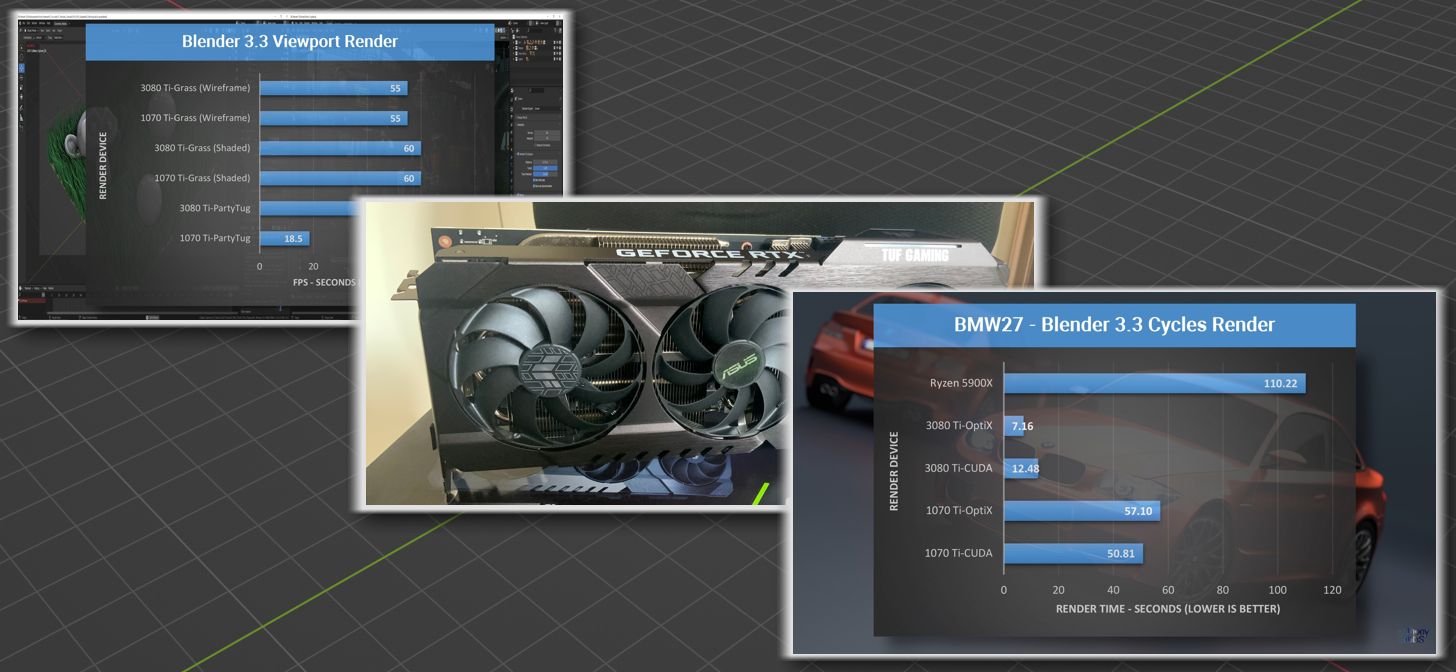The image size is (1456, 672).
Task: Click the 57.10 render time value
Action: pos(1137,511)
